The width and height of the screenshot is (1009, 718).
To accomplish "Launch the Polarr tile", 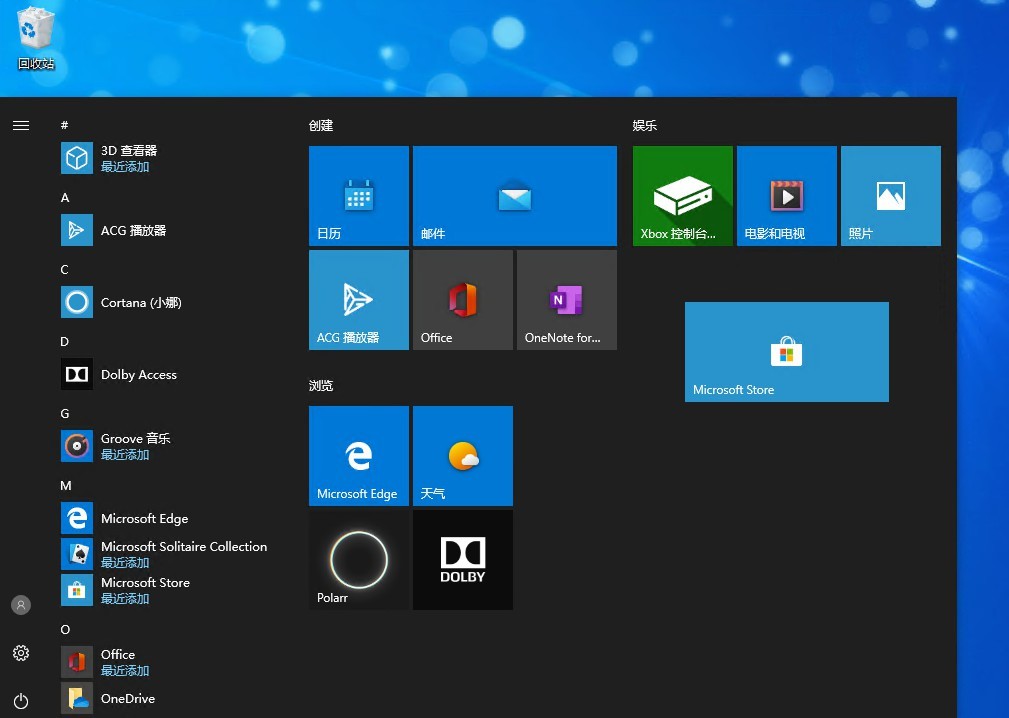I will pyautogui.click(x=359, y=560).
